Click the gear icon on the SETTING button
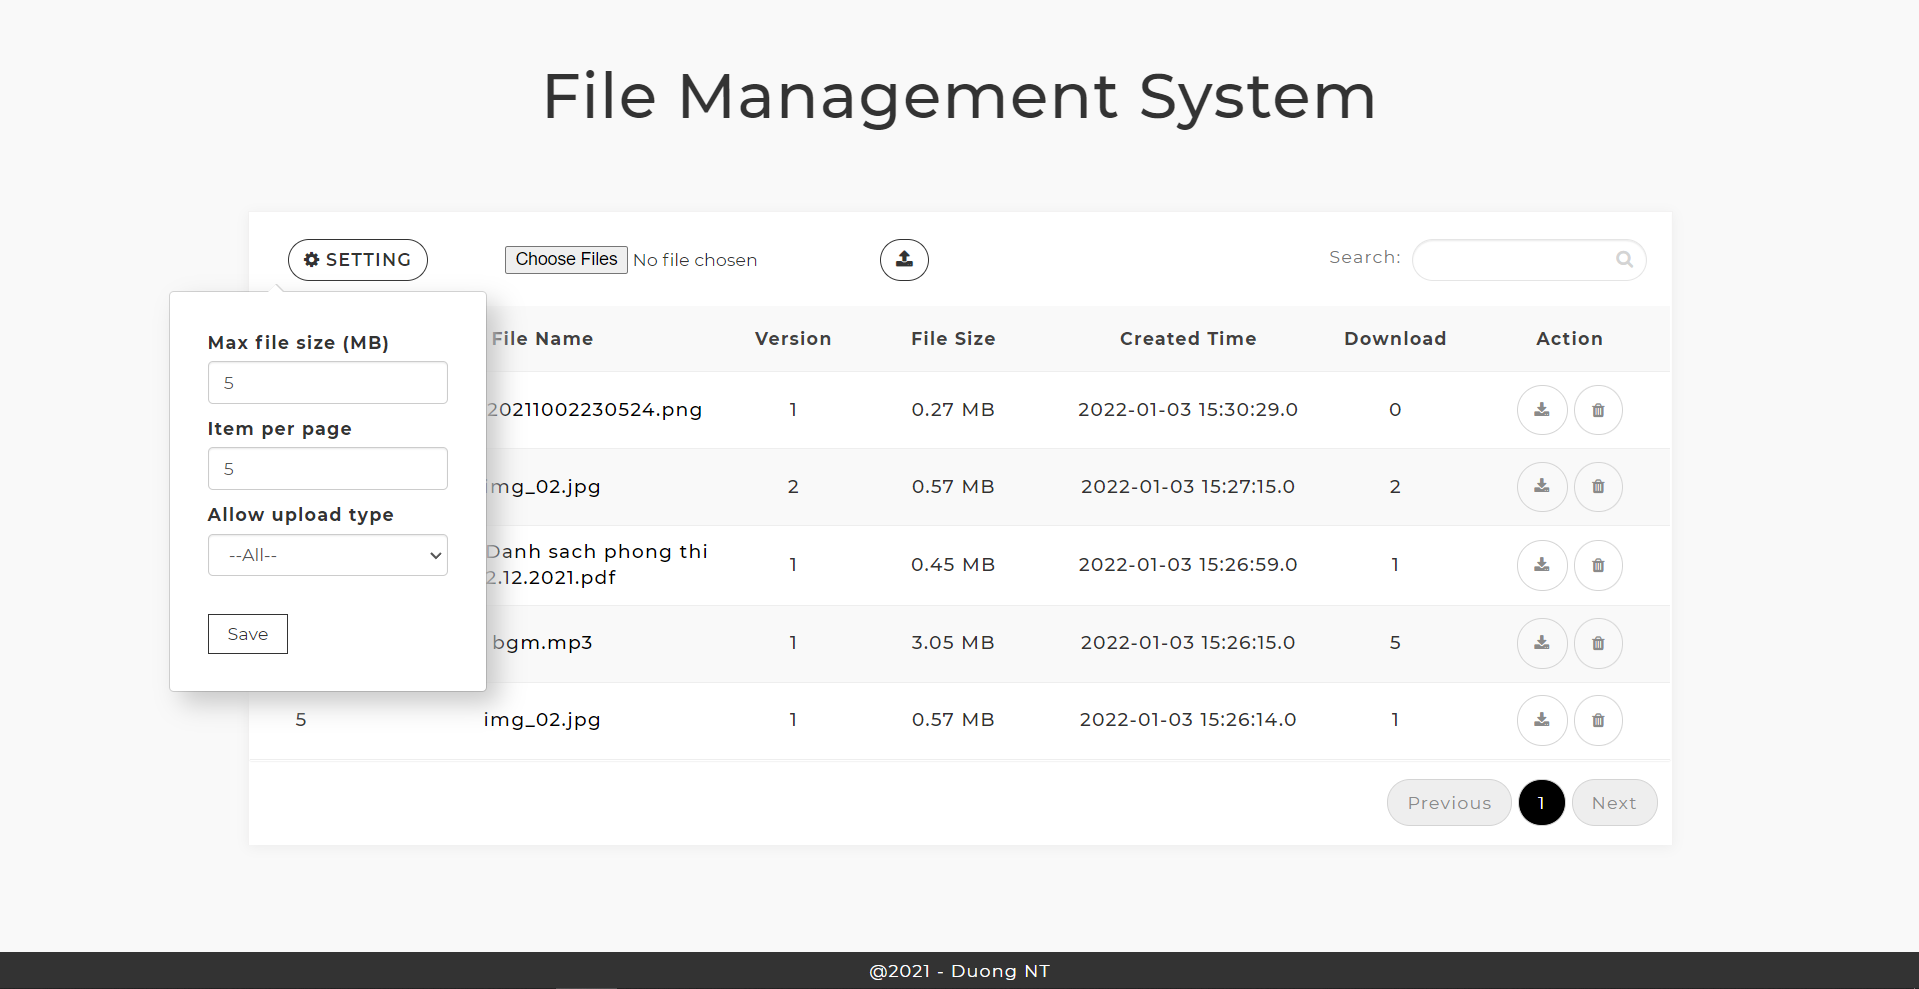Viewport: 1919px width, 989px height. pos(310,260)
